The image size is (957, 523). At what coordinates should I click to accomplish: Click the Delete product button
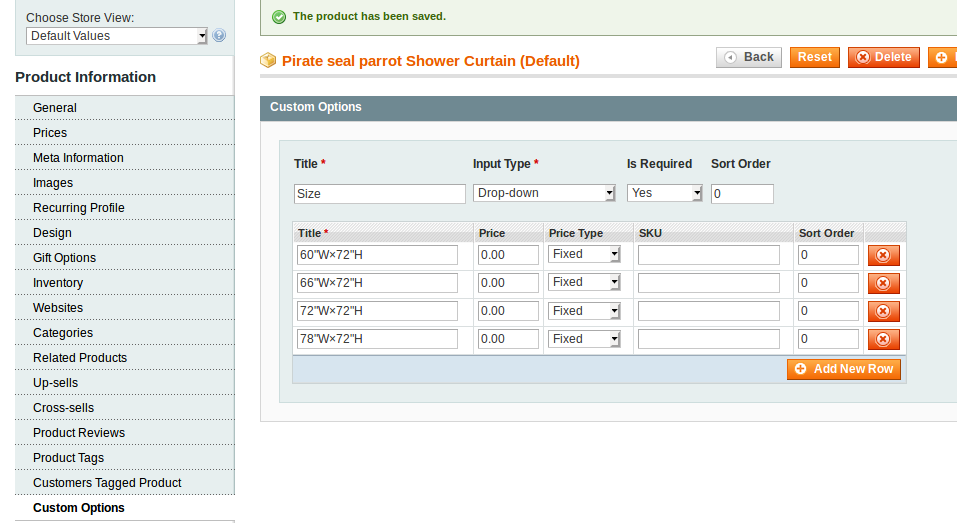pyautogui.click(x=883, y=57)
